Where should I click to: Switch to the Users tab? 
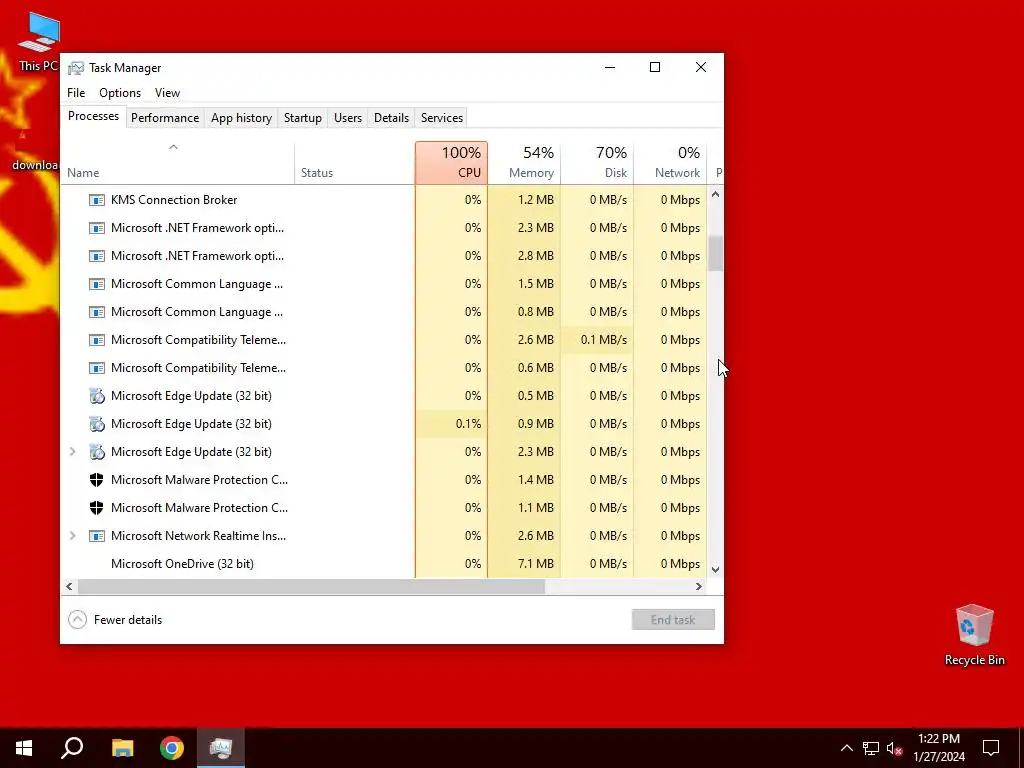pyautogui.click(x=347, y=118)
